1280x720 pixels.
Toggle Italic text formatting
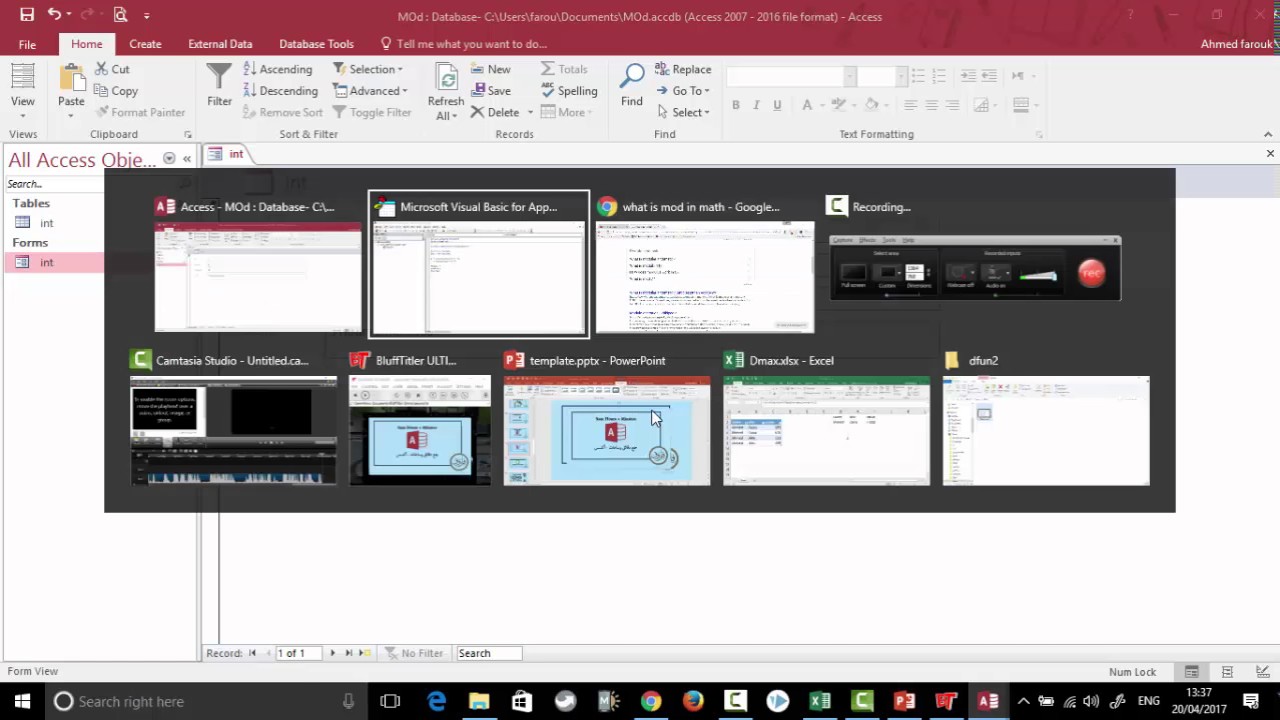pyautogui.click(x=756, y=105)
